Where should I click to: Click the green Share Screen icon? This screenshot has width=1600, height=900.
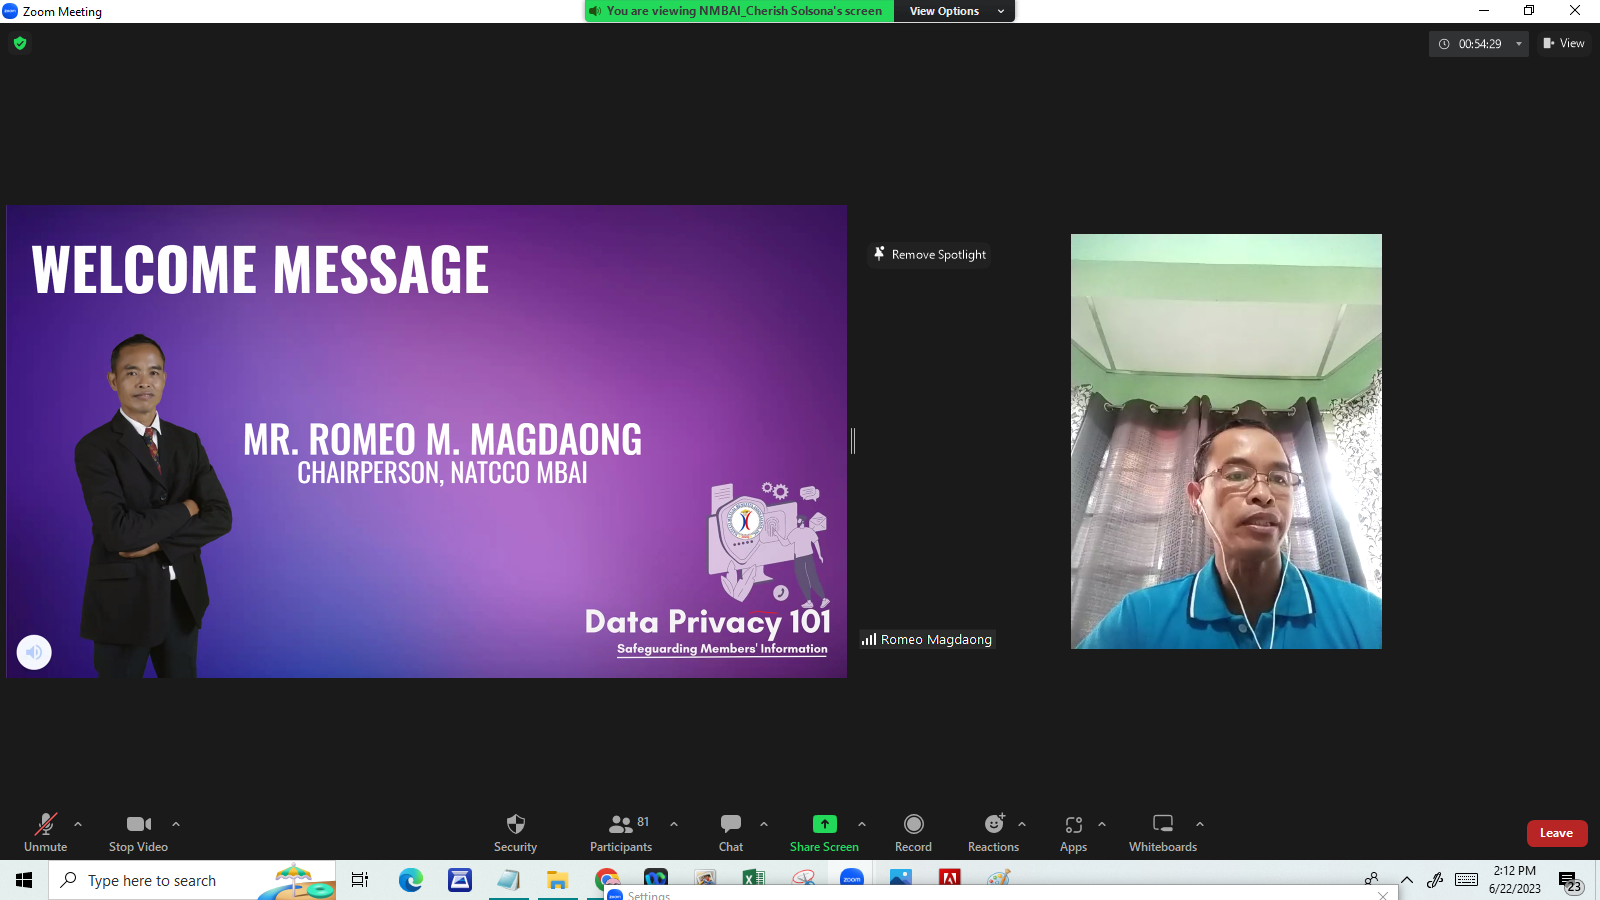tap(824, 824)
